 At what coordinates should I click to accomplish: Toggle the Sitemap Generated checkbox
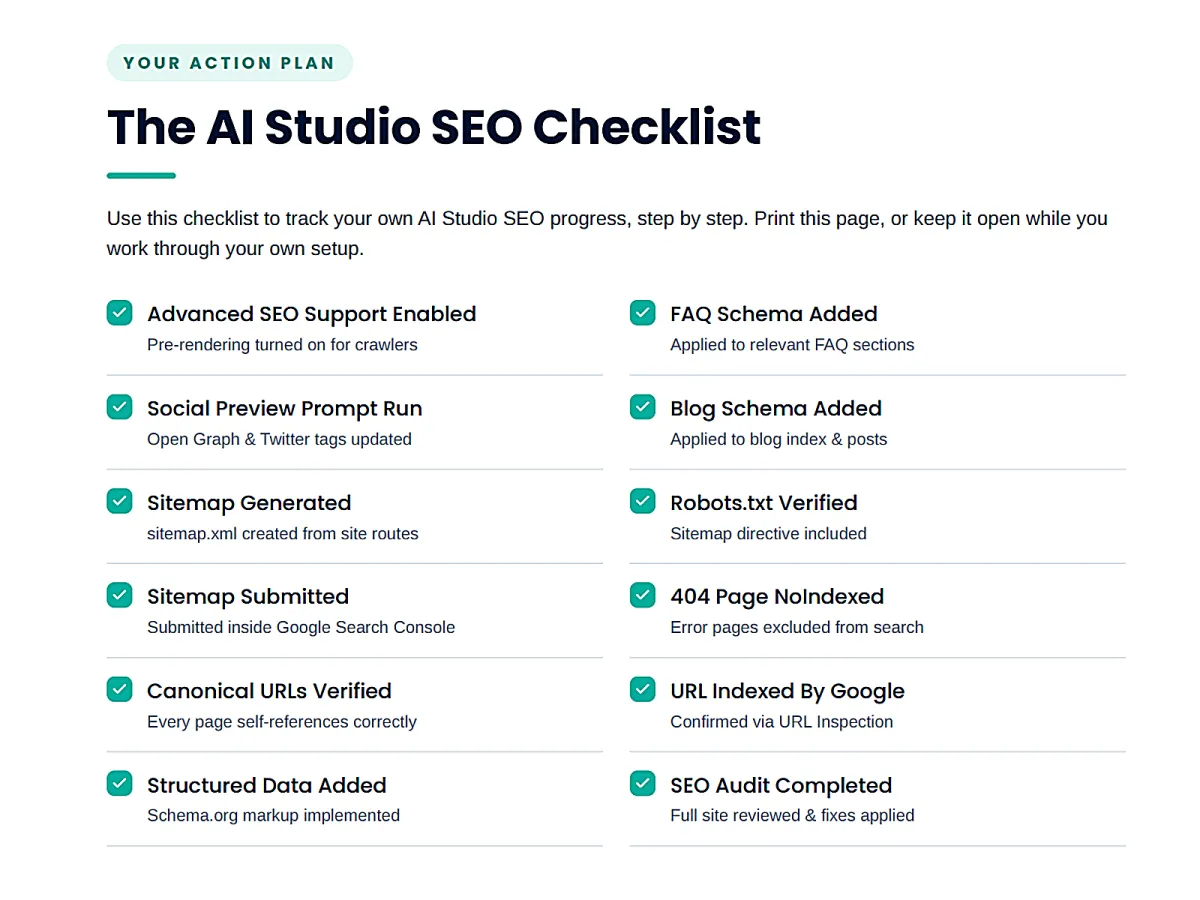tap(119, 501)
